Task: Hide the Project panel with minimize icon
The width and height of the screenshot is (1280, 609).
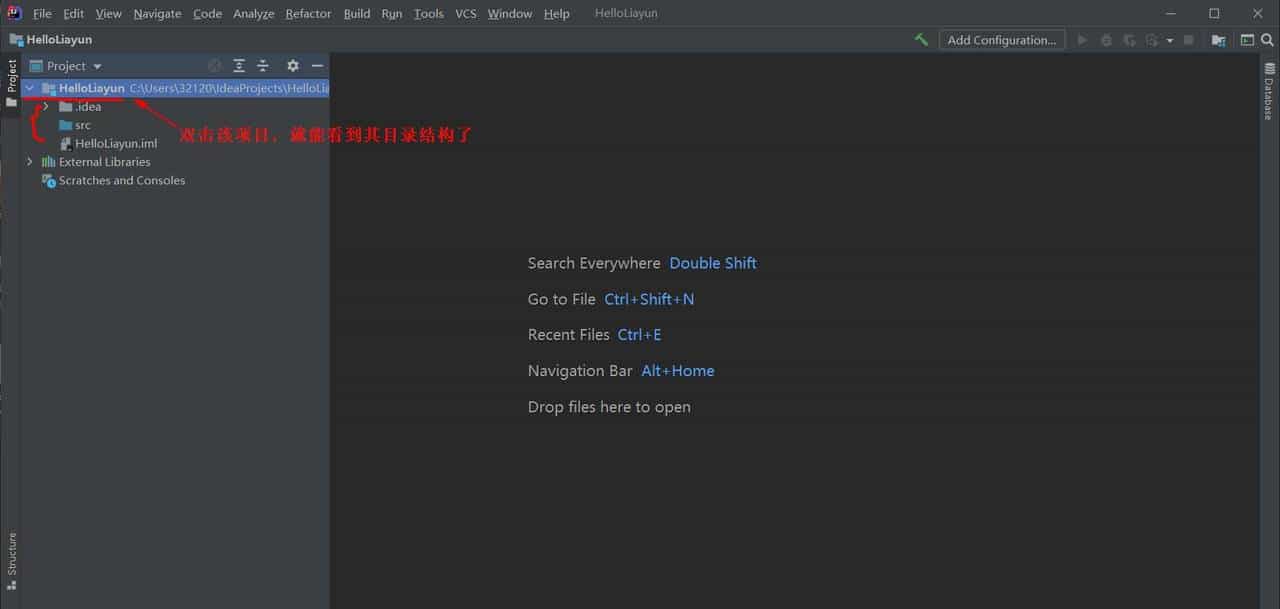Action: (x=317, y=65)
